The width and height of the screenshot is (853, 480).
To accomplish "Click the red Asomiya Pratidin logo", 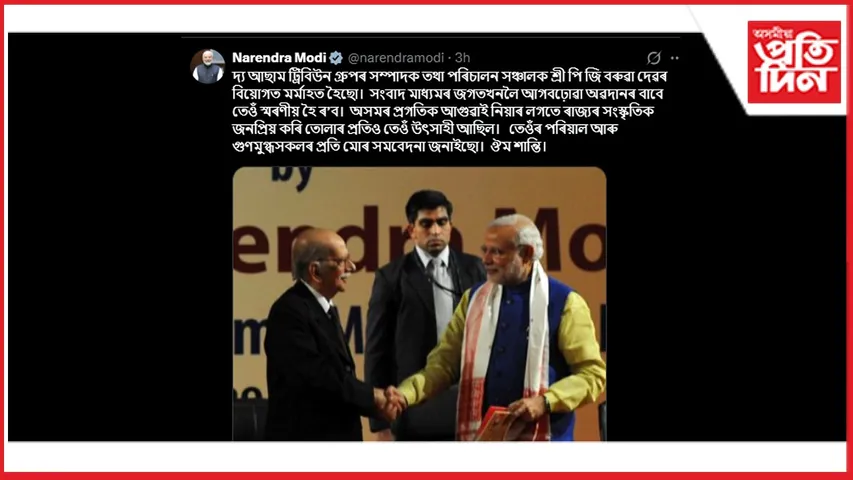I will point(794,62).
